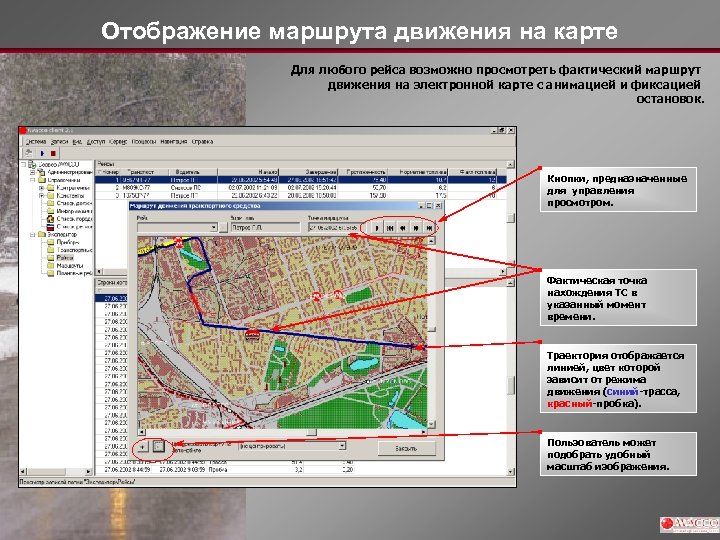This screenshot has height=540, width=720.
Task: Click the Водитель column header
Action: point(193,172)
